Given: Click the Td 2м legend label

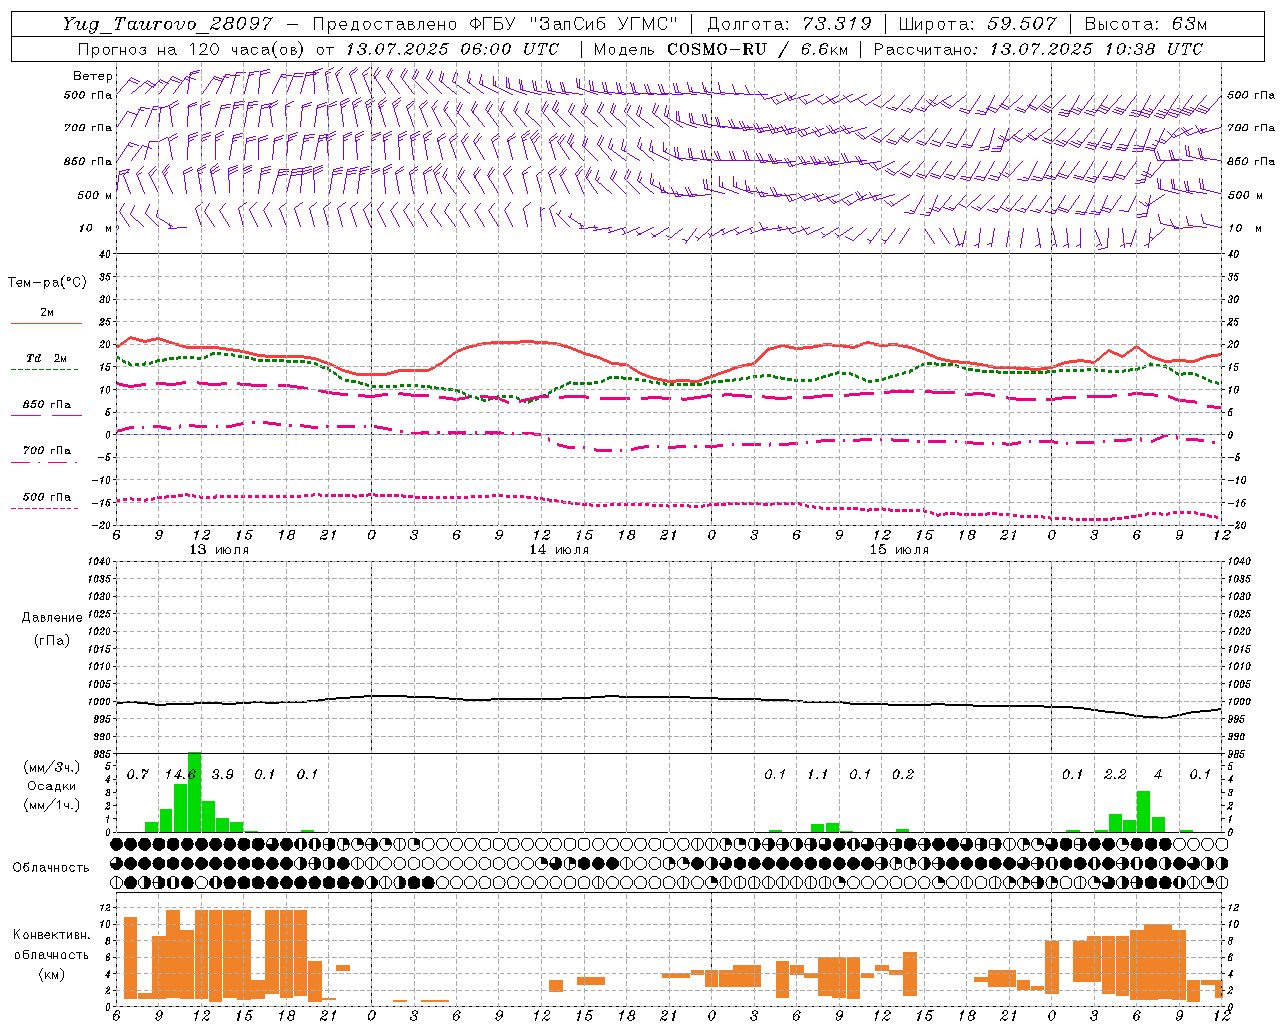Looking at the screenshot, I should pos(47,358).
